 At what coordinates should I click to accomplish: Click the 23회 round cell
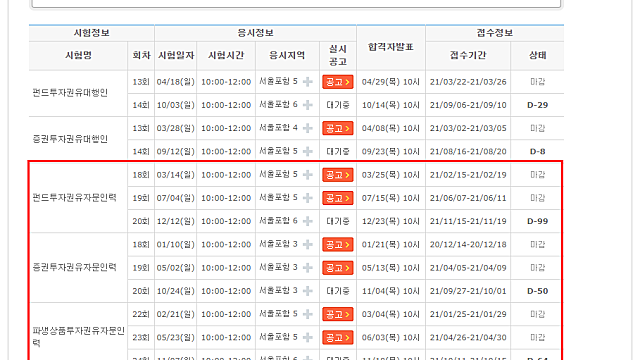point(141,338)
